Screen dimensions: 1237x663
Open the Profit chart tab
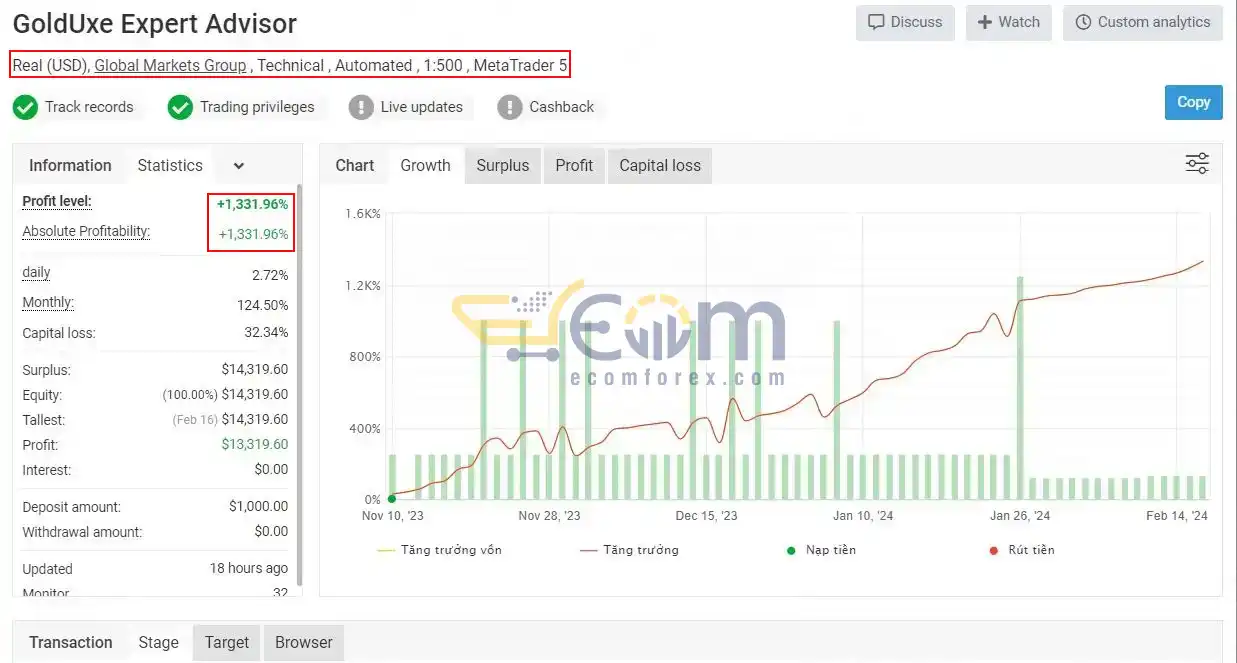click(574, 166)
